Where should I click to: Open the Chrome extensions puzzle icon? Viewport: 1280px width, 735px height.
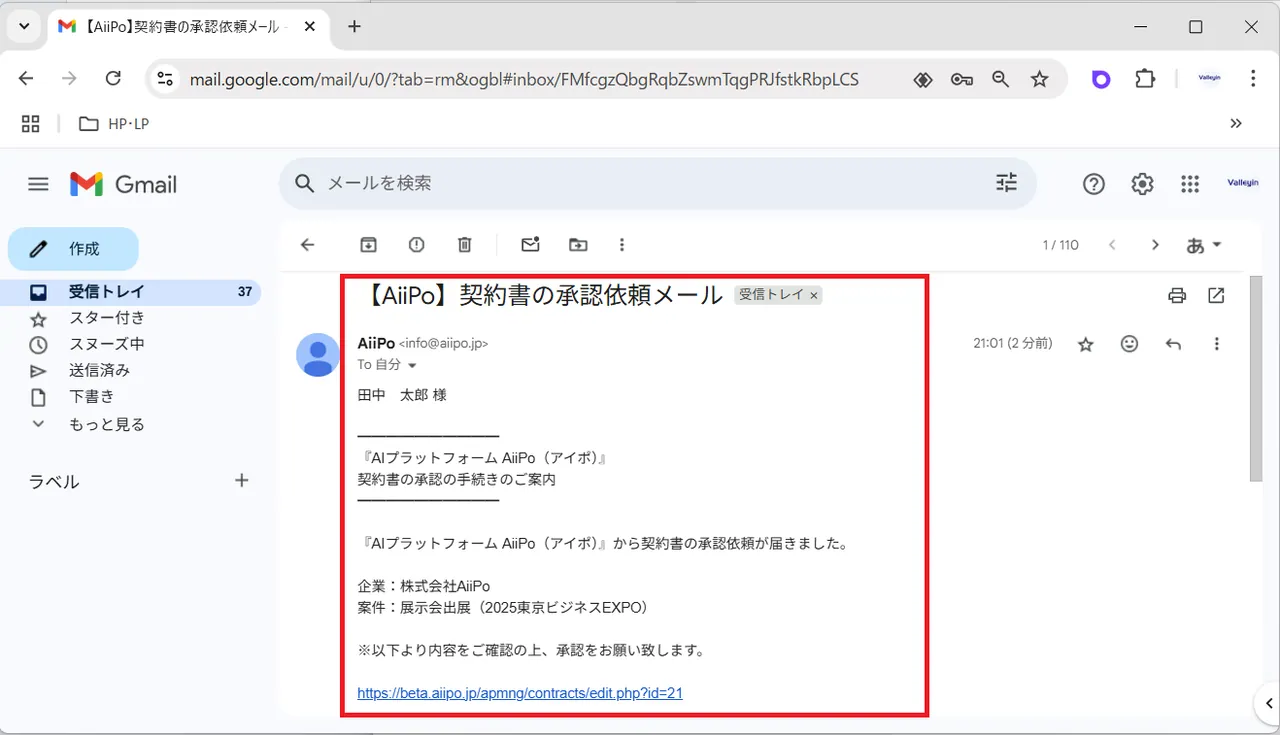pyautogui.click(x=1145, y=79)
